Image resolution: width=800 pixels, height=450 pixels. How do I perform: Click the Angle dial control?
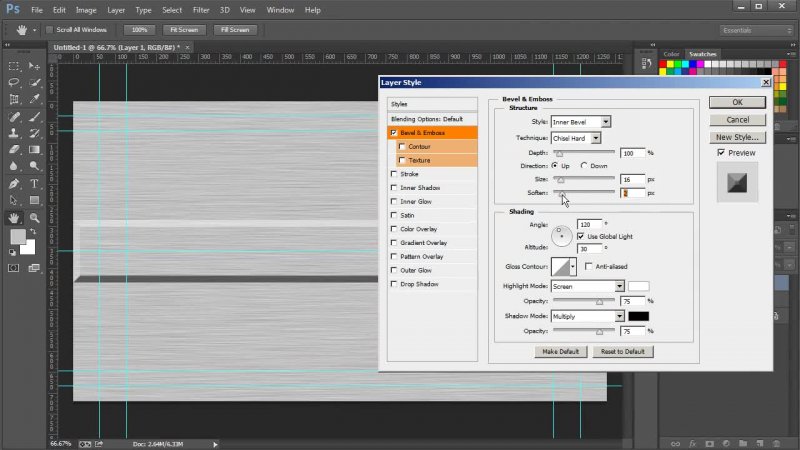click(x=561, y=236)
